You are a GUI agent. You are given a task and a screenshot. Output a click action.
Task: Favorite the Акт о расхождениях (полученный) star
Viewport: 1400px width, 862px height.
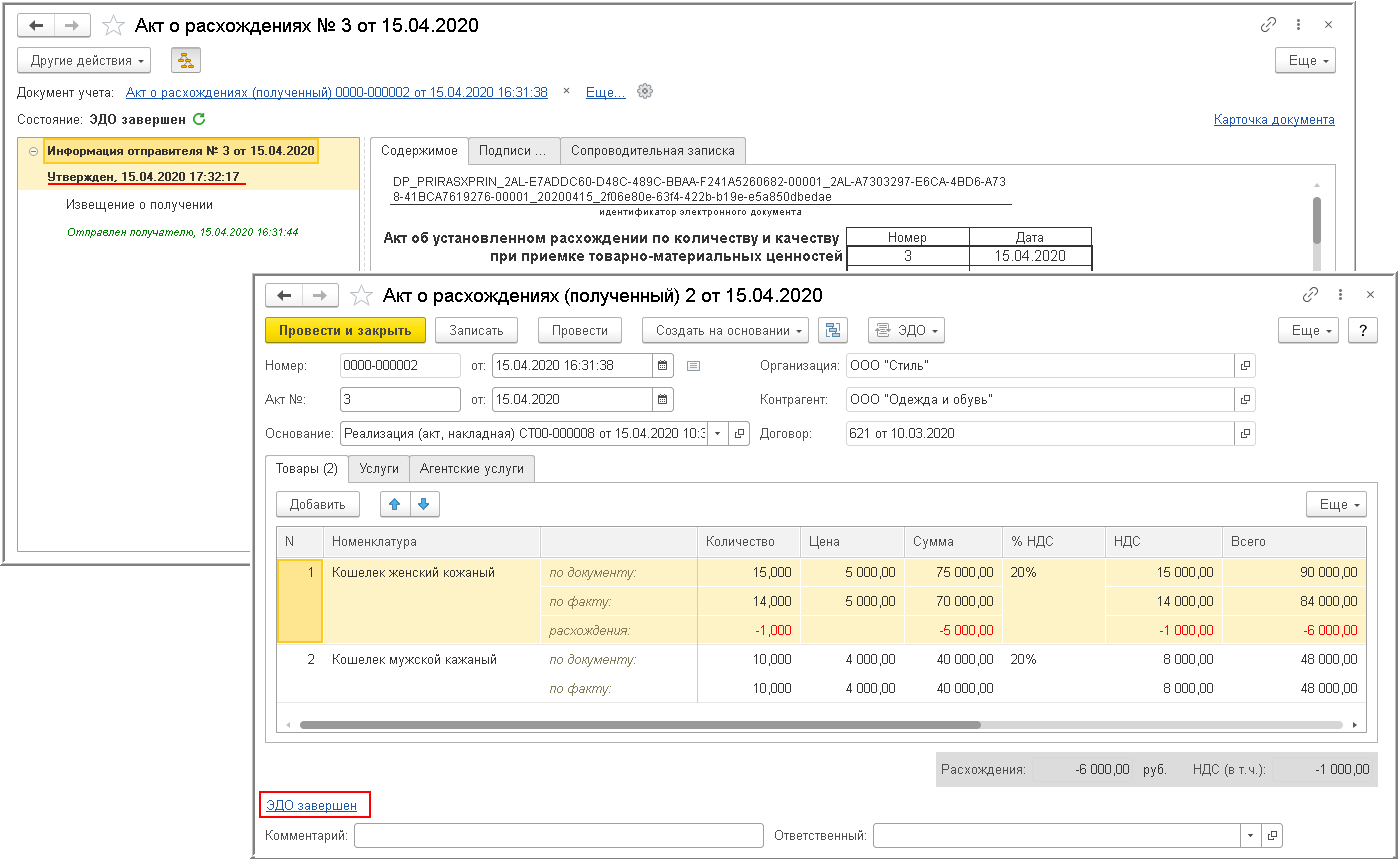[362, 295]
